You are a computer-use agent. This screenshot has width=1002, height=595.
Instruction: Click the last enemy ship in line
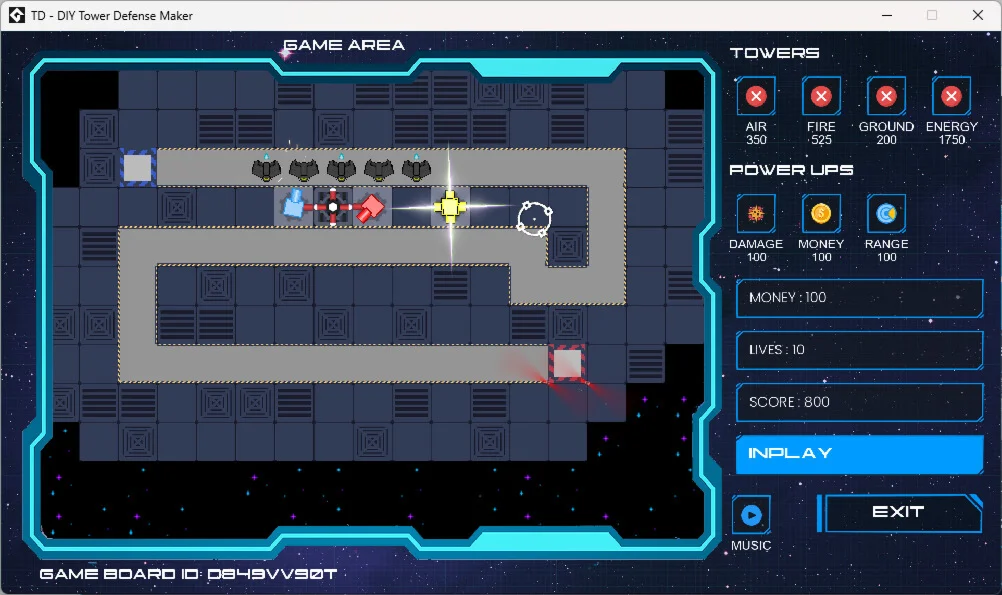pos(266,169)
